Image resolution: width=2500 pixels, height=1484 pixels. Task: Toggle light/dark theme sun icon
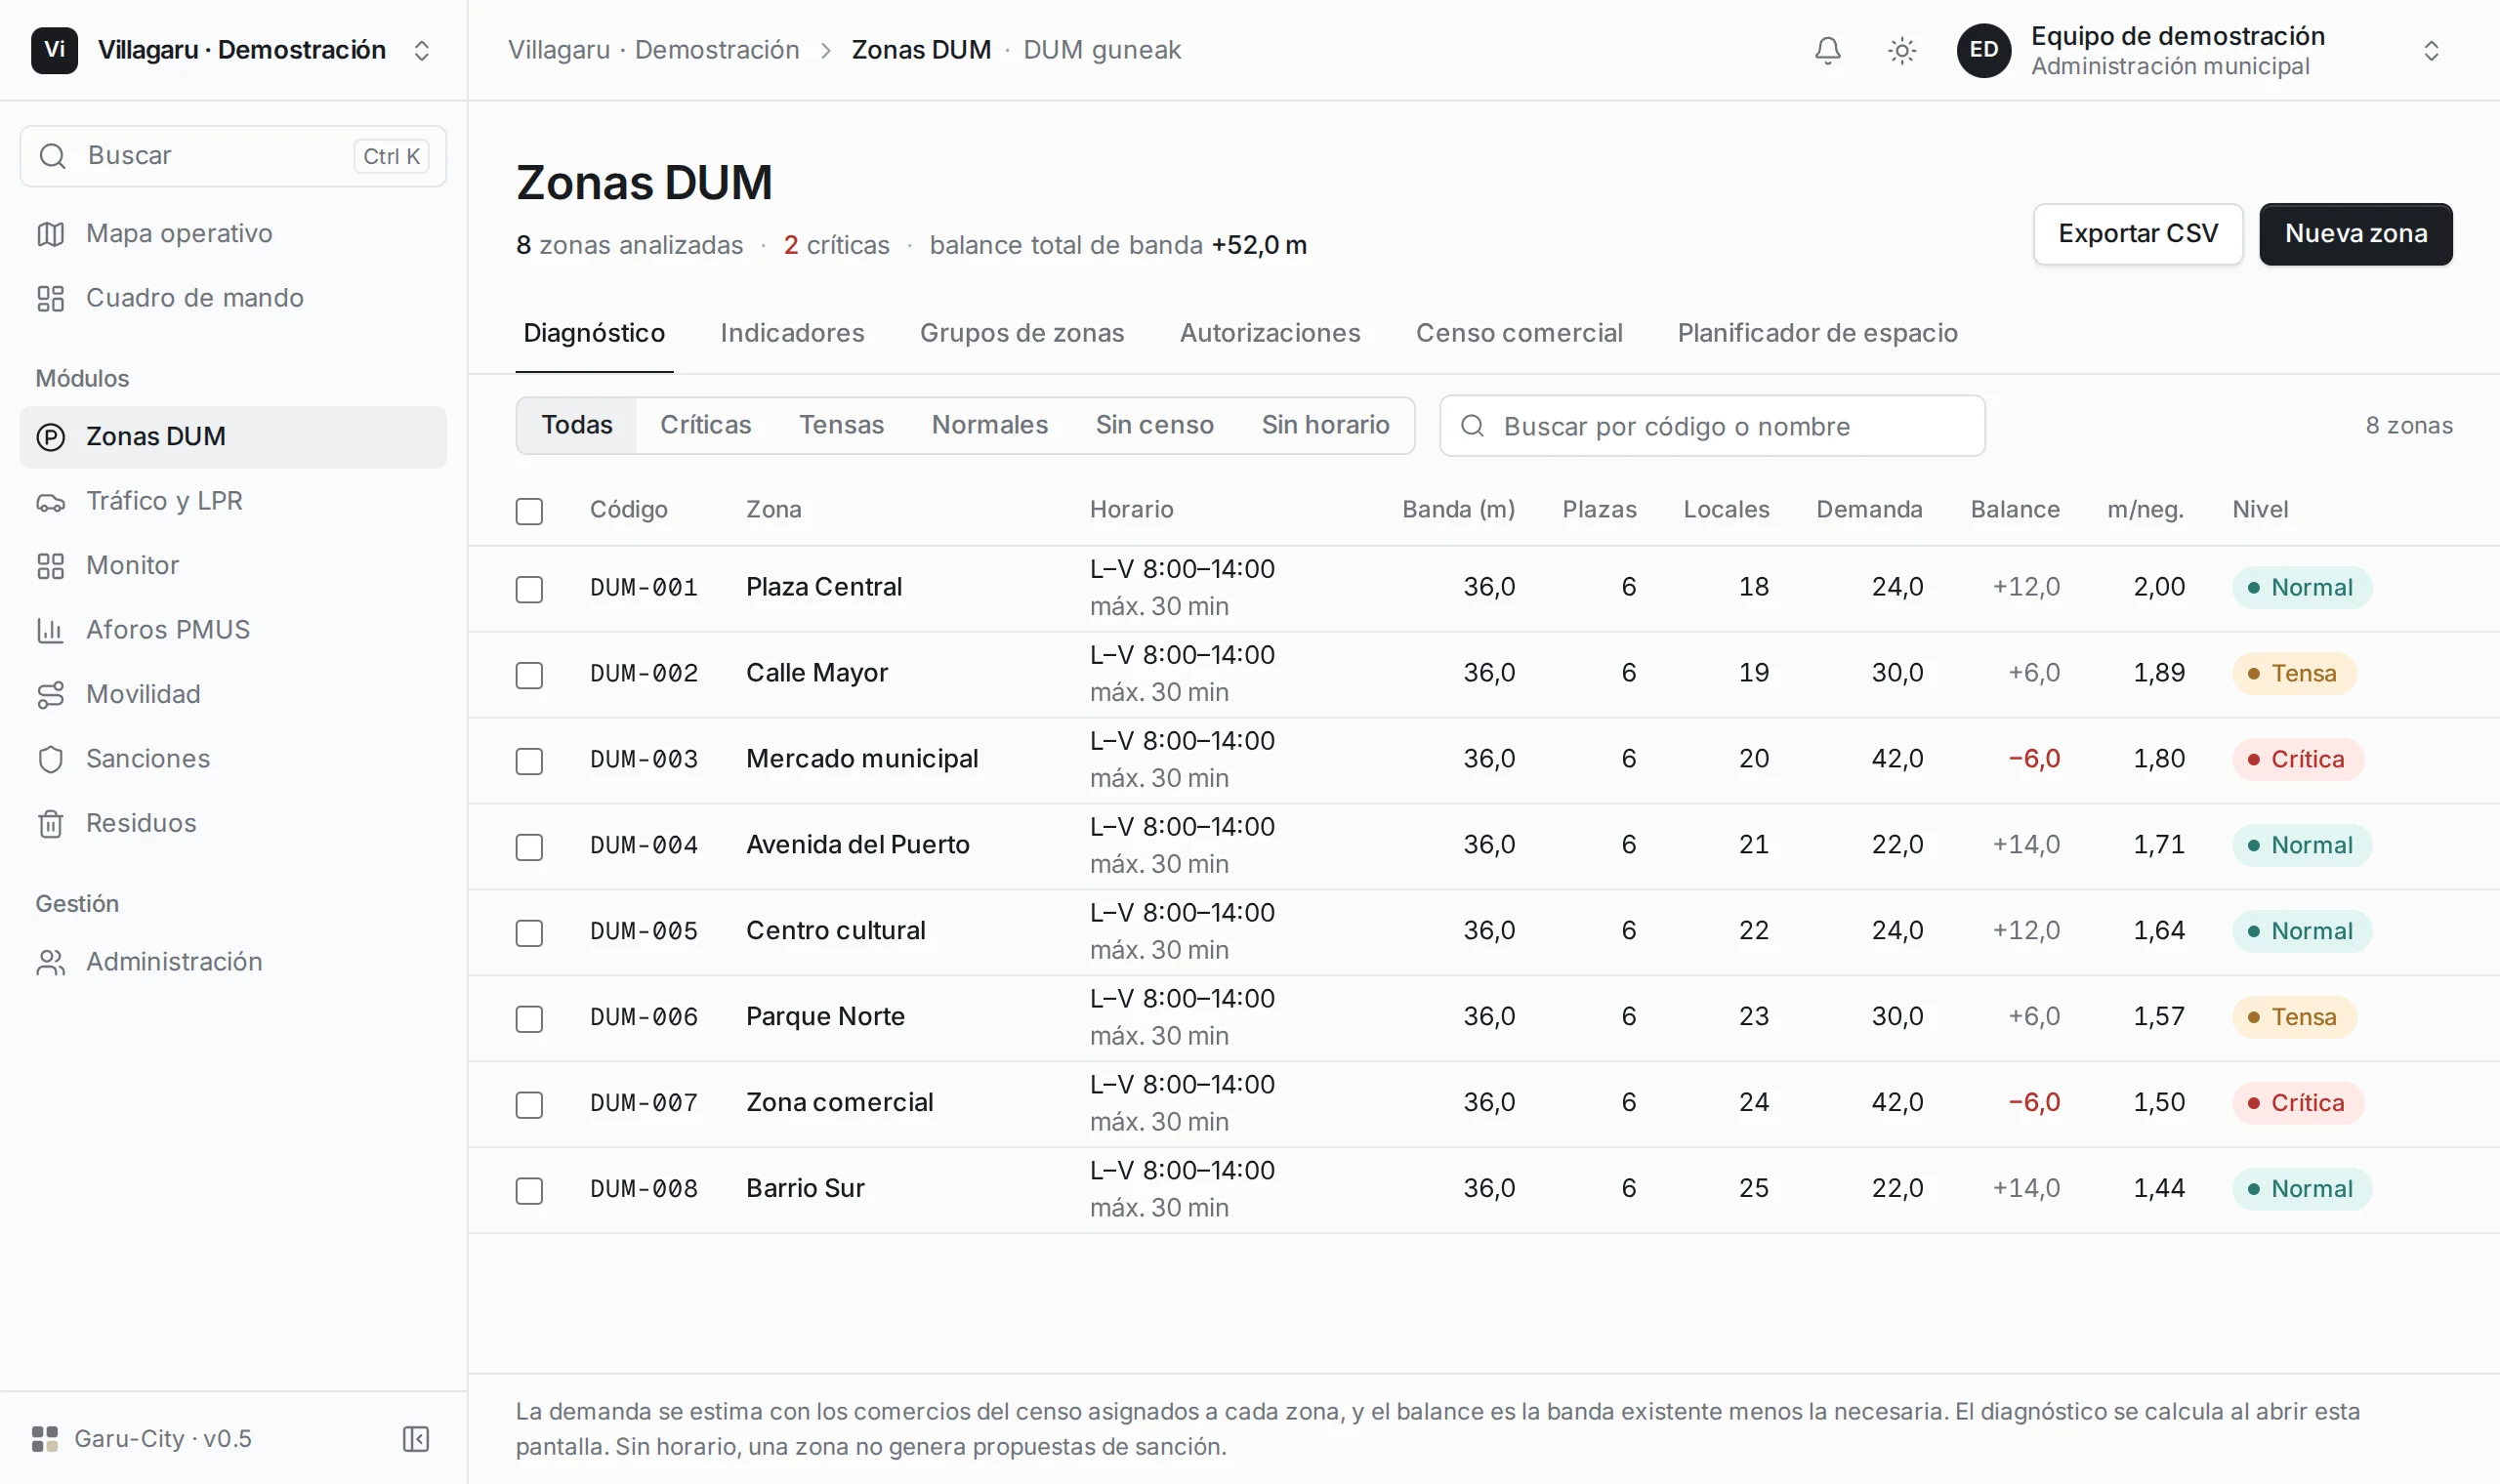pyautogui.click(x=1902, y=50)
